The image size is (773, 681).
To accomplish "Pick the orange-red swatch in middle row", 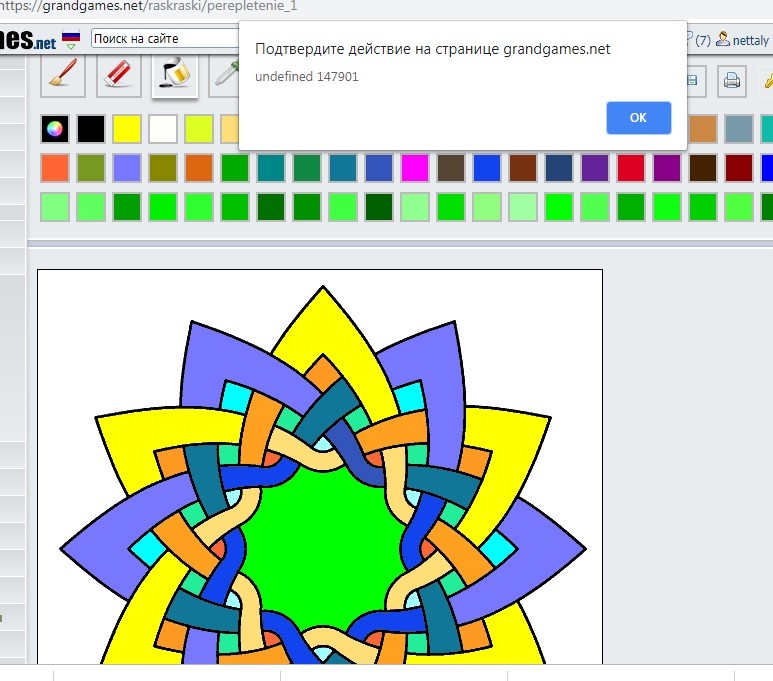I will (55, 168).
